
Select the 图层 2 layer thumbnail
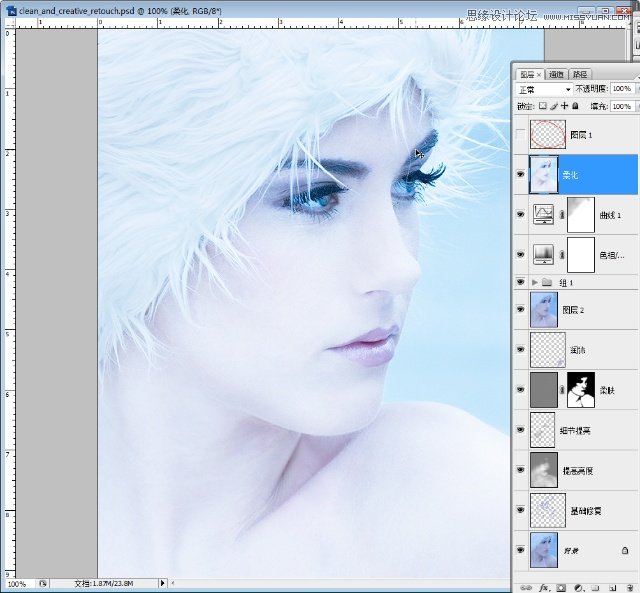544,310
